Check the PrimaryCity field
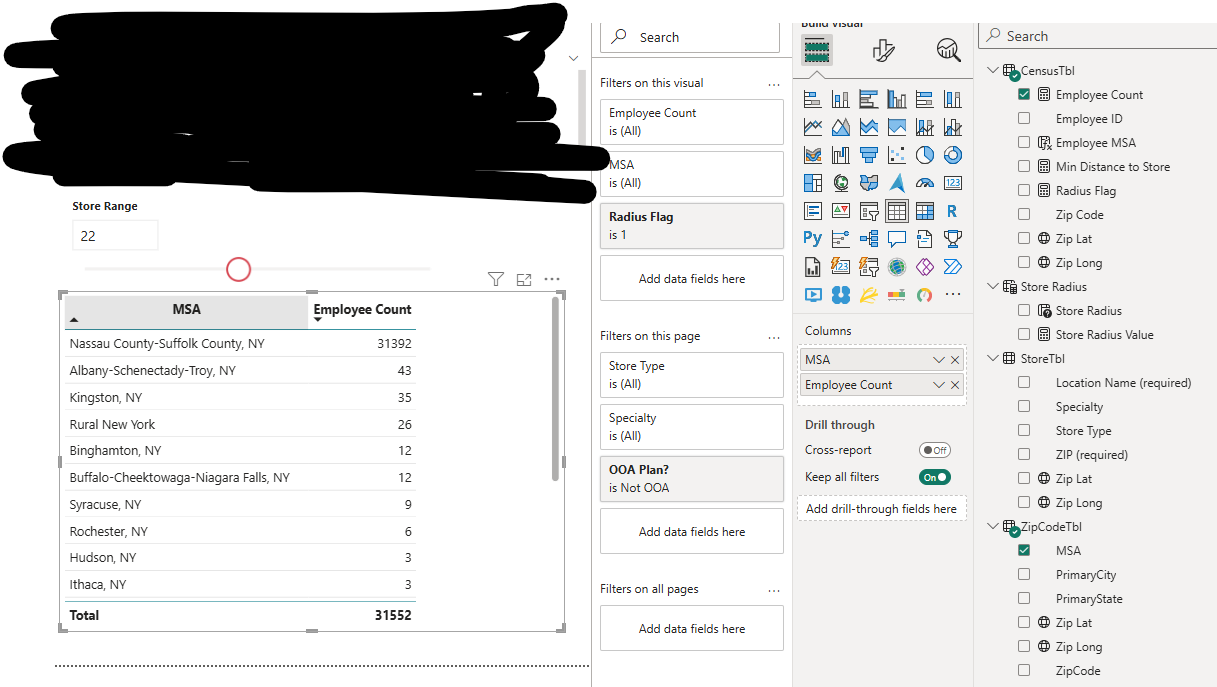 [1024, 575]
